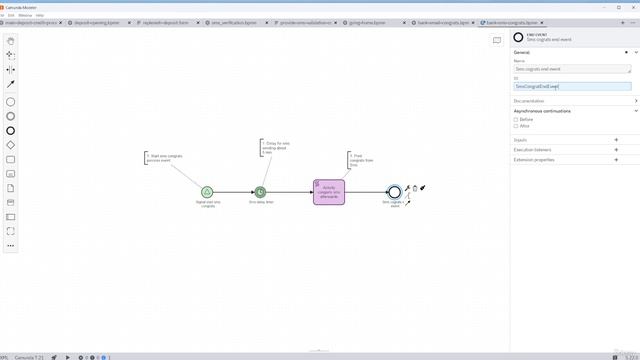Open the Execution listeners section header
The height and width of the screenshot is (360, 640).
[x=532, y=150]
